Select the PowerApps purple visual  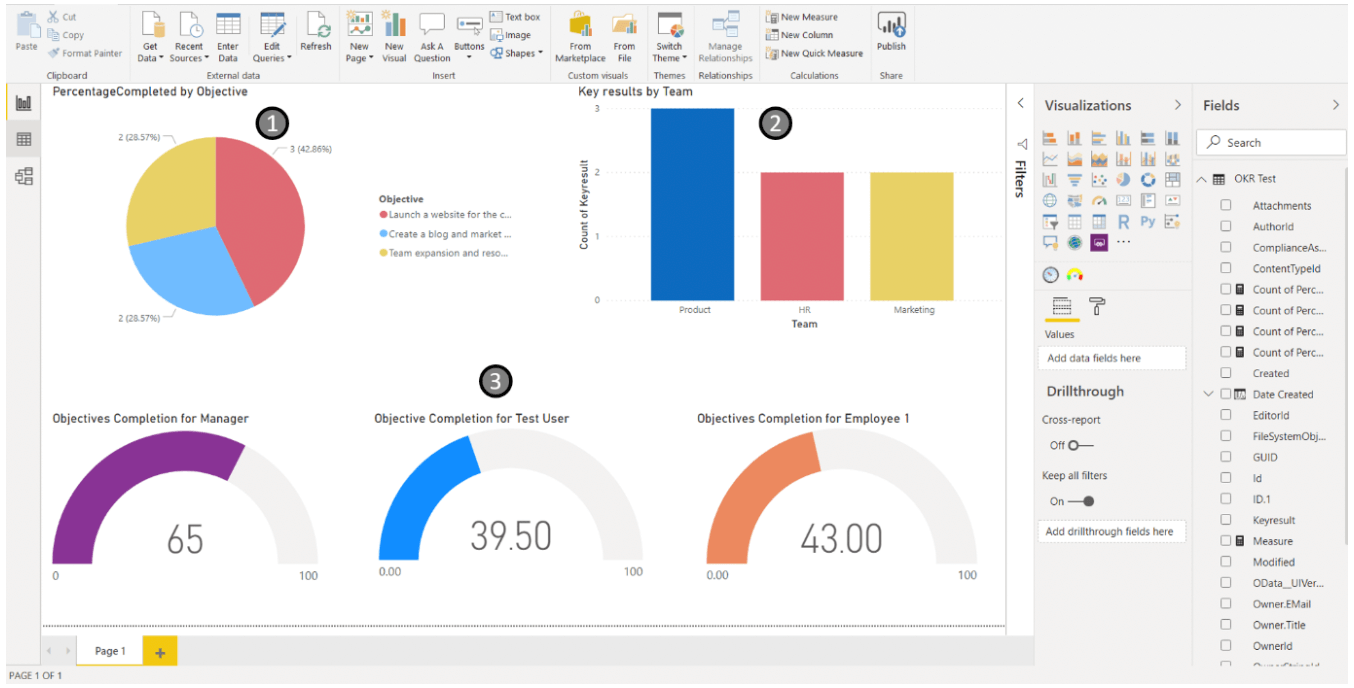1099,242
